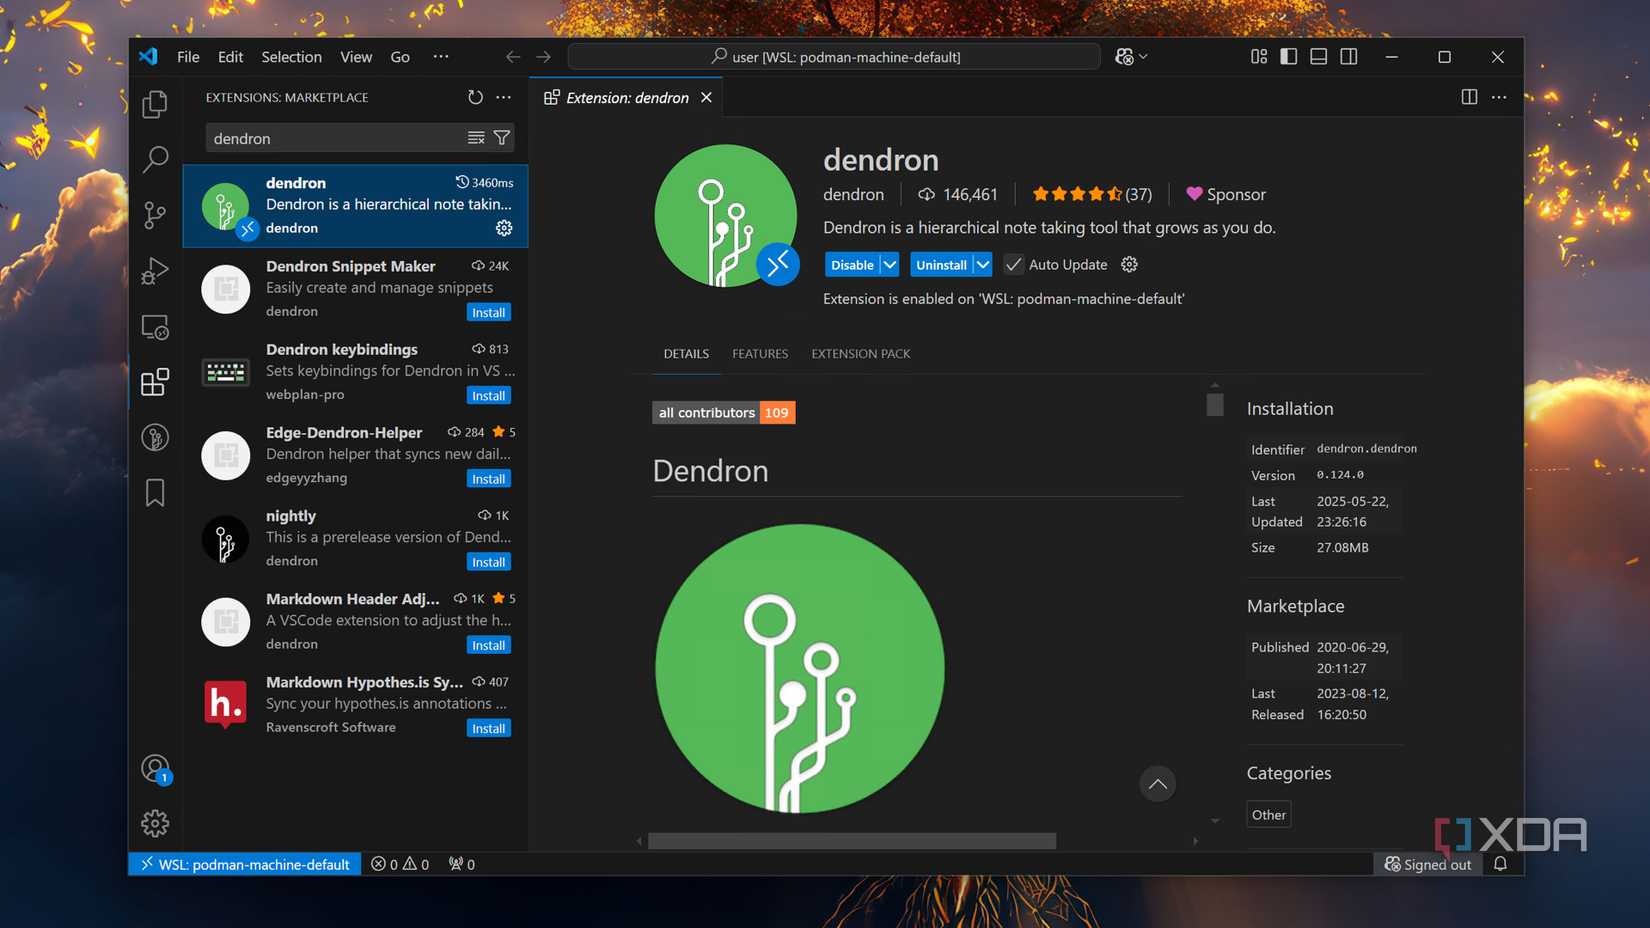Open Search from the activity bar

(155, 159)
